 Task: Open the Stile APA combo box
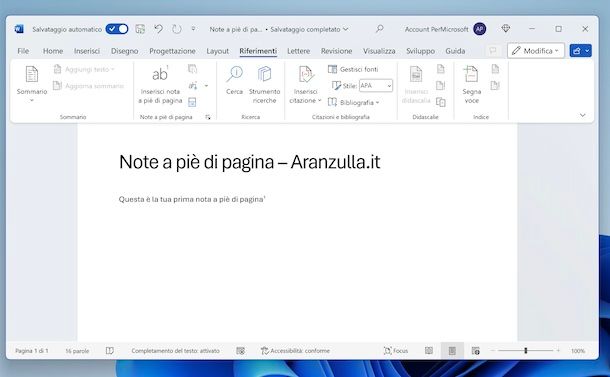coord(376,86)
